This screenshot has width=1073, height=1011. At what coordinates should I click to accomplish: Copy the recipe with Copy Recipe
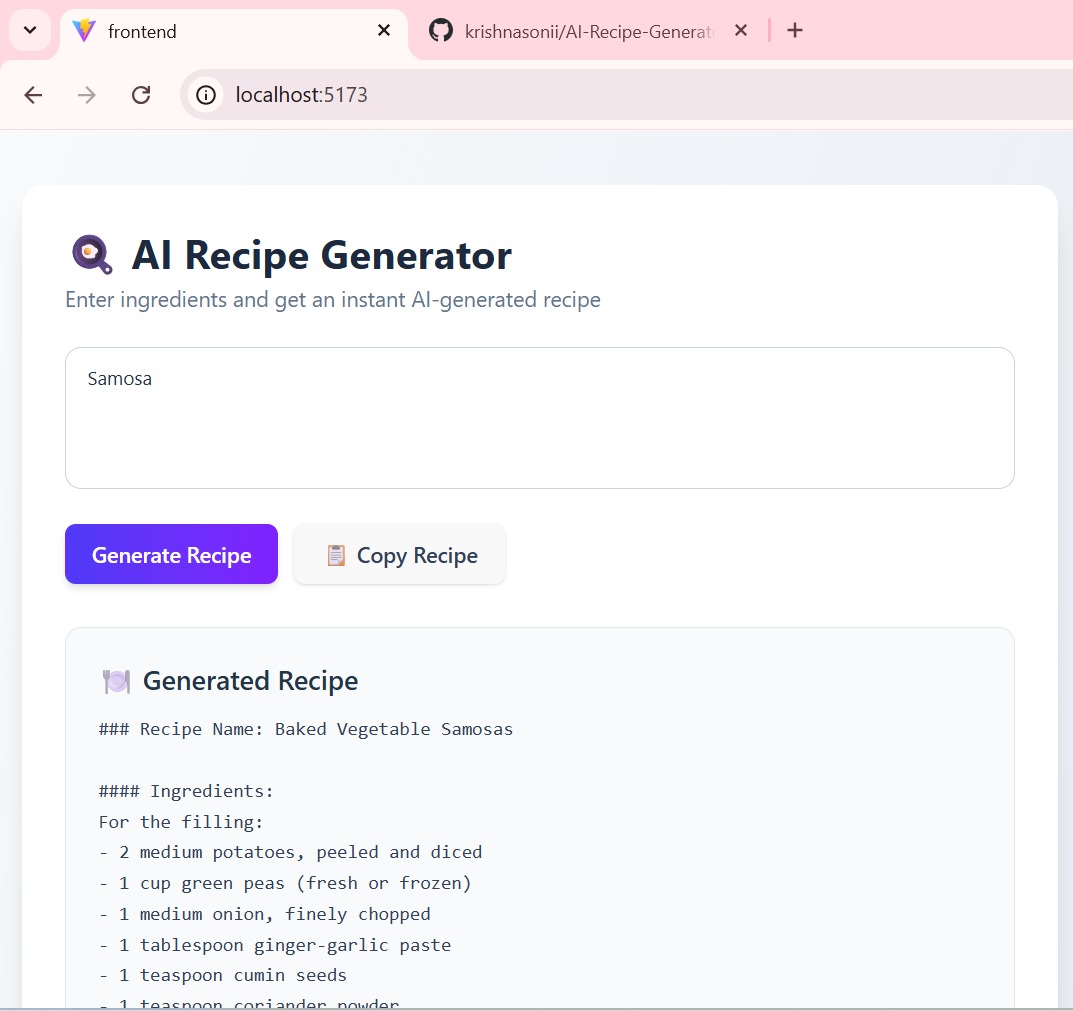400,554
